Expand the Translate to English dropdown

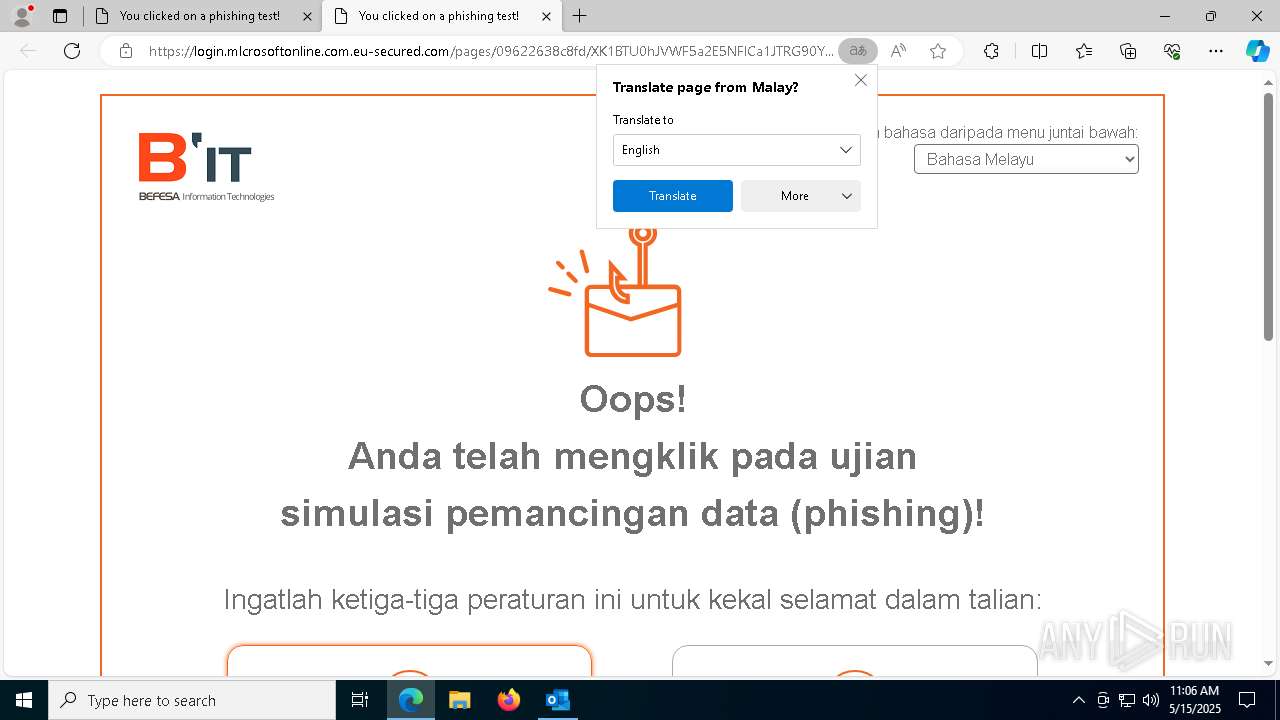pos(736,150)
